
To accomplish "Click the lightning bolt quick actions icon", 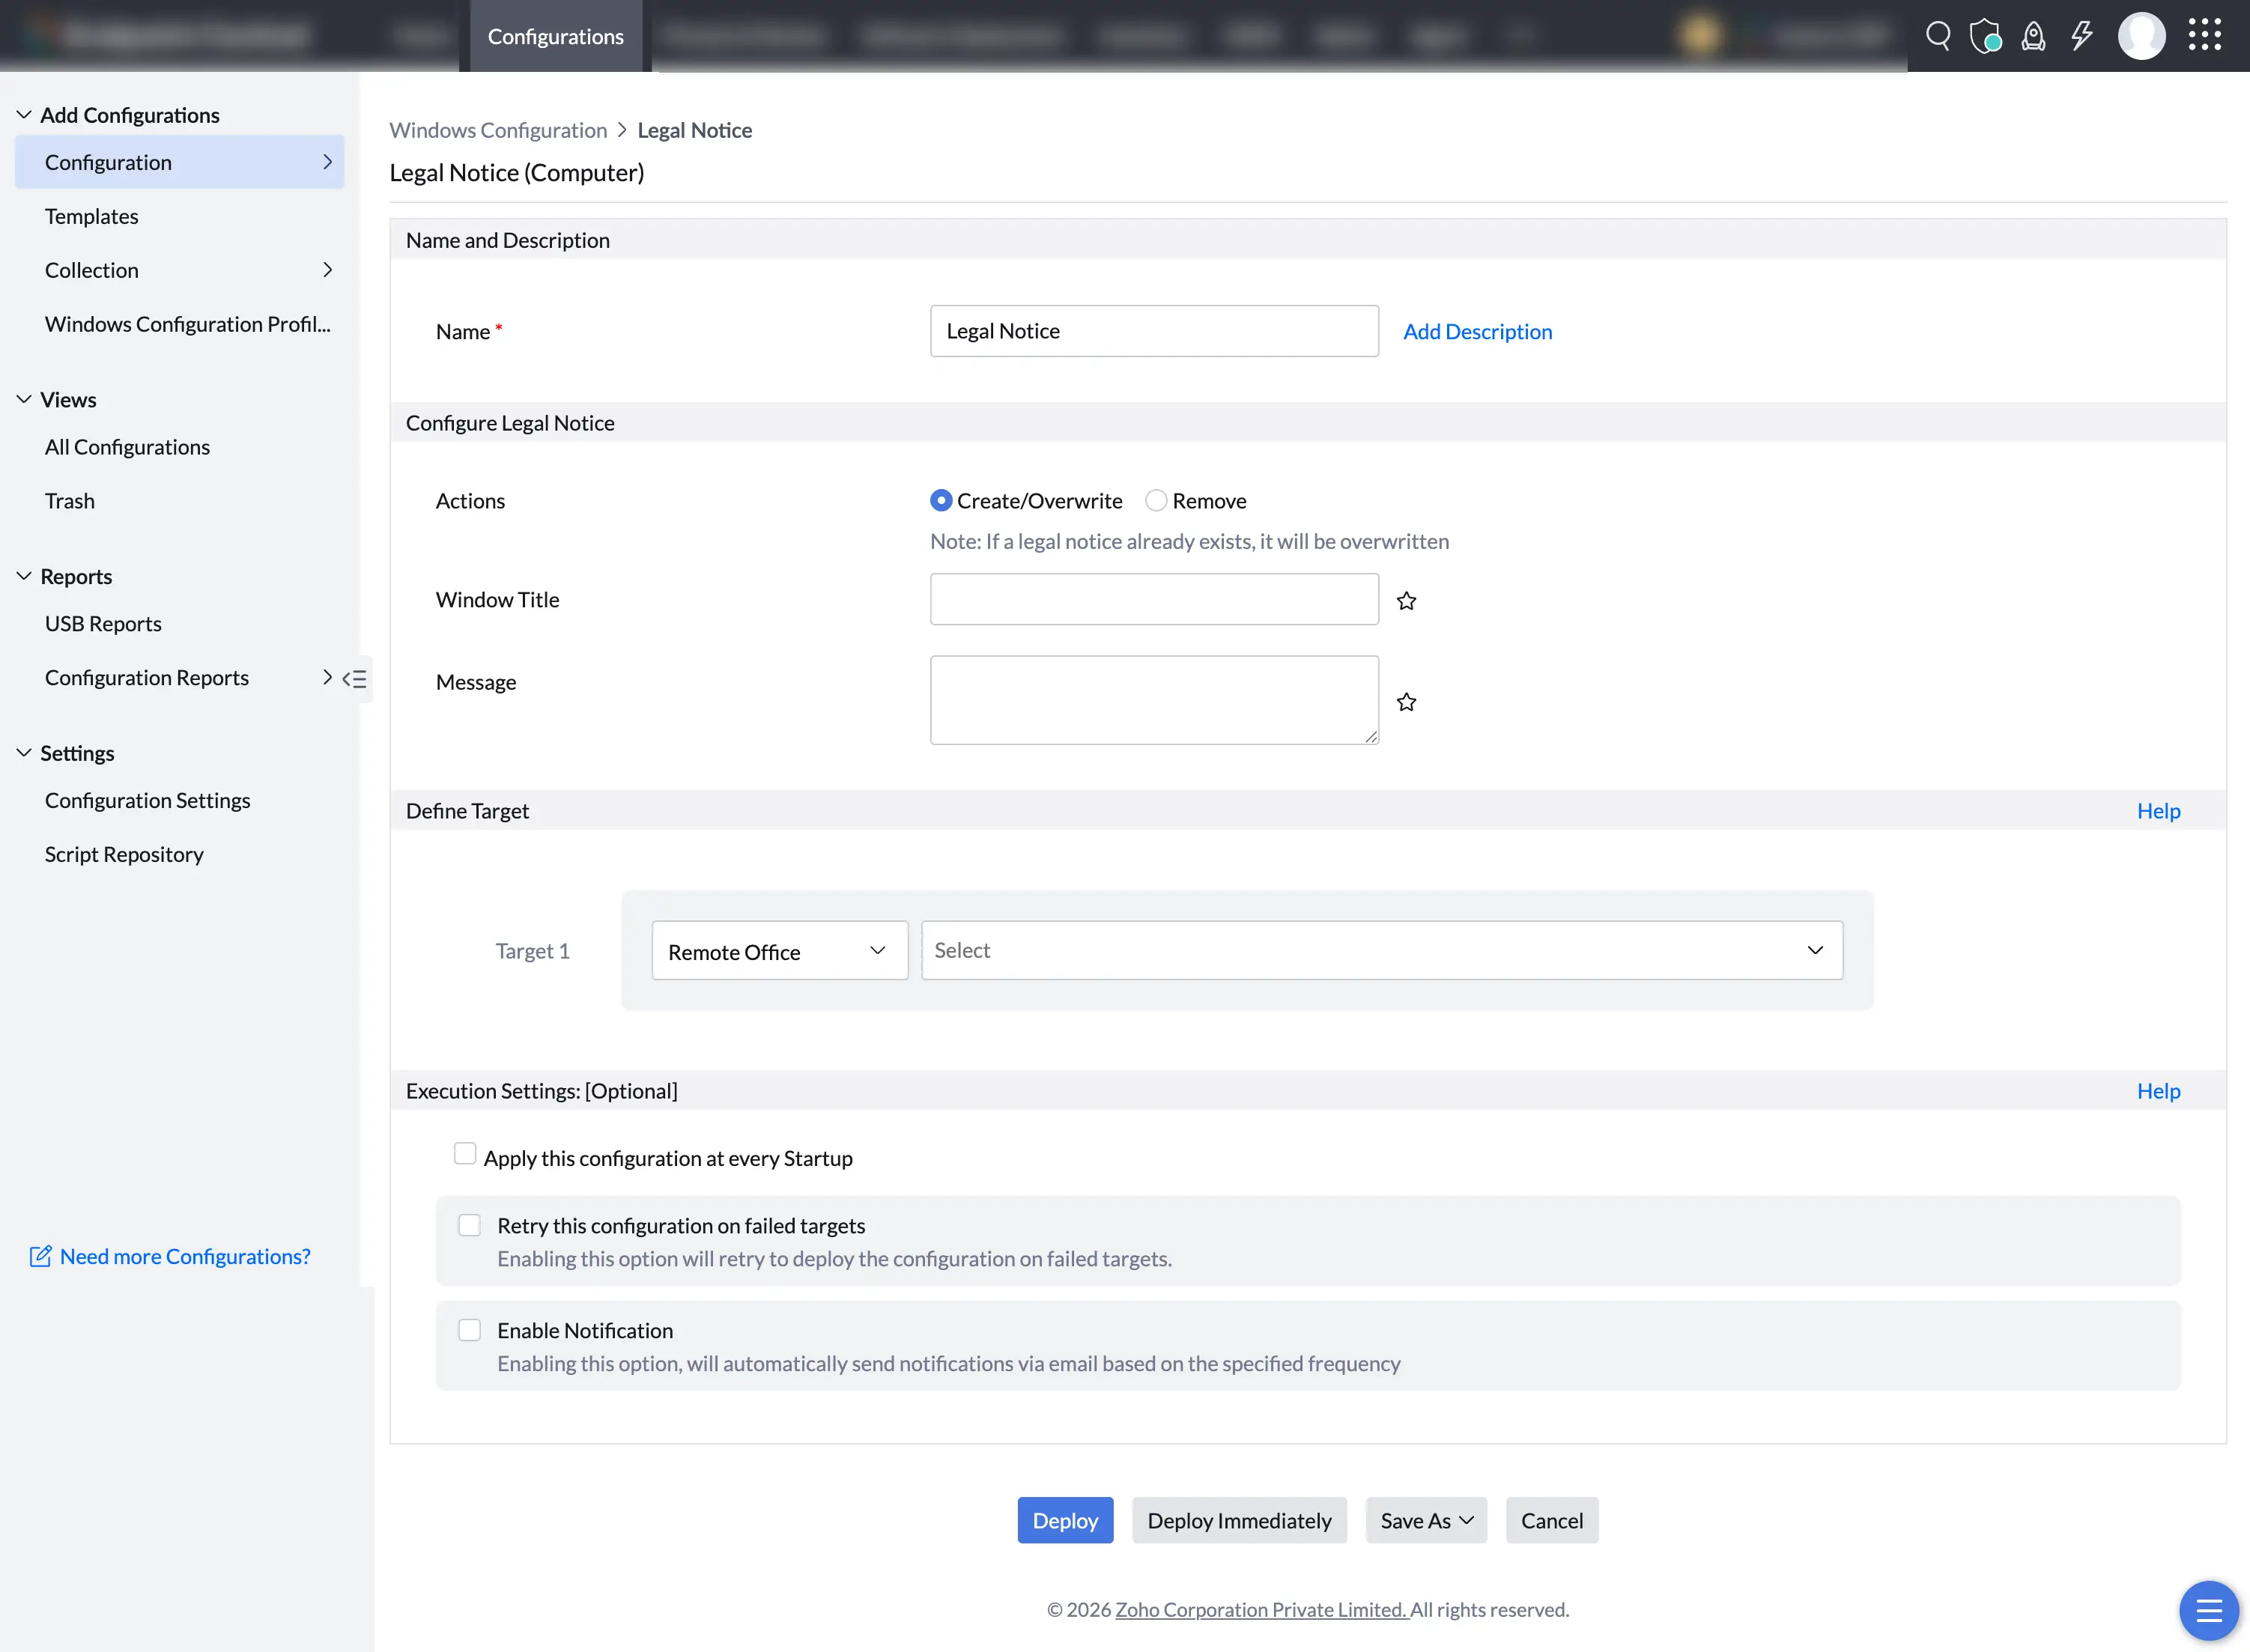I will (x=2082, y=36).
